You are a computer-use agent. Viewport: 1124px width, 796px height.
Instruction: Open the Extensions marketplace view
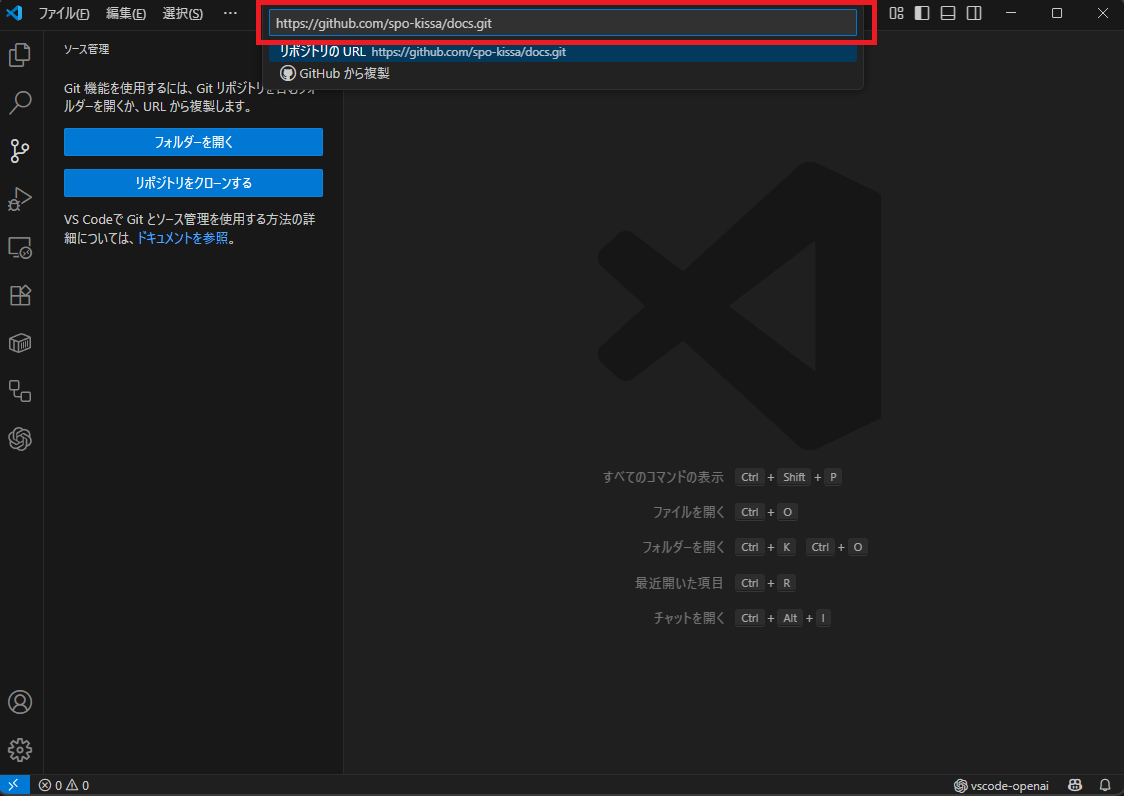20,295
